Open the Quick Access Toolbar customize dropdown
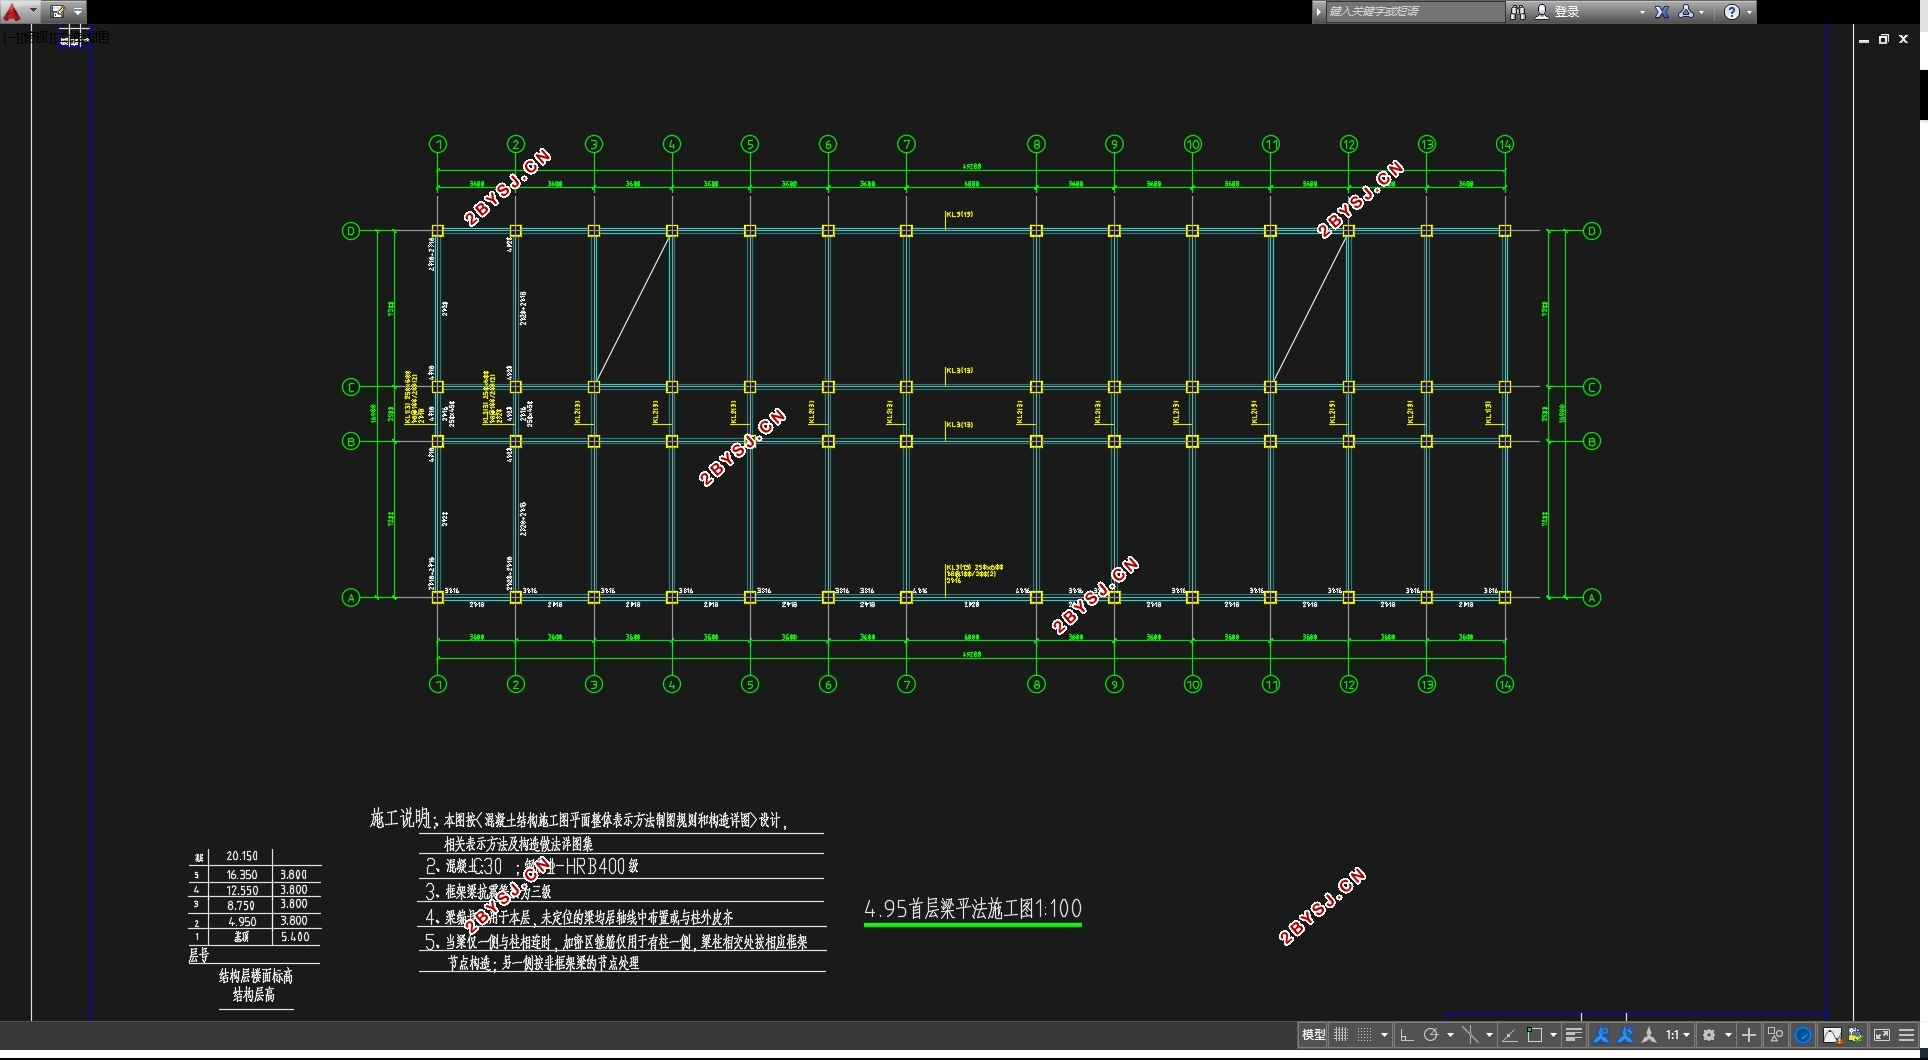 coord(78,12)
